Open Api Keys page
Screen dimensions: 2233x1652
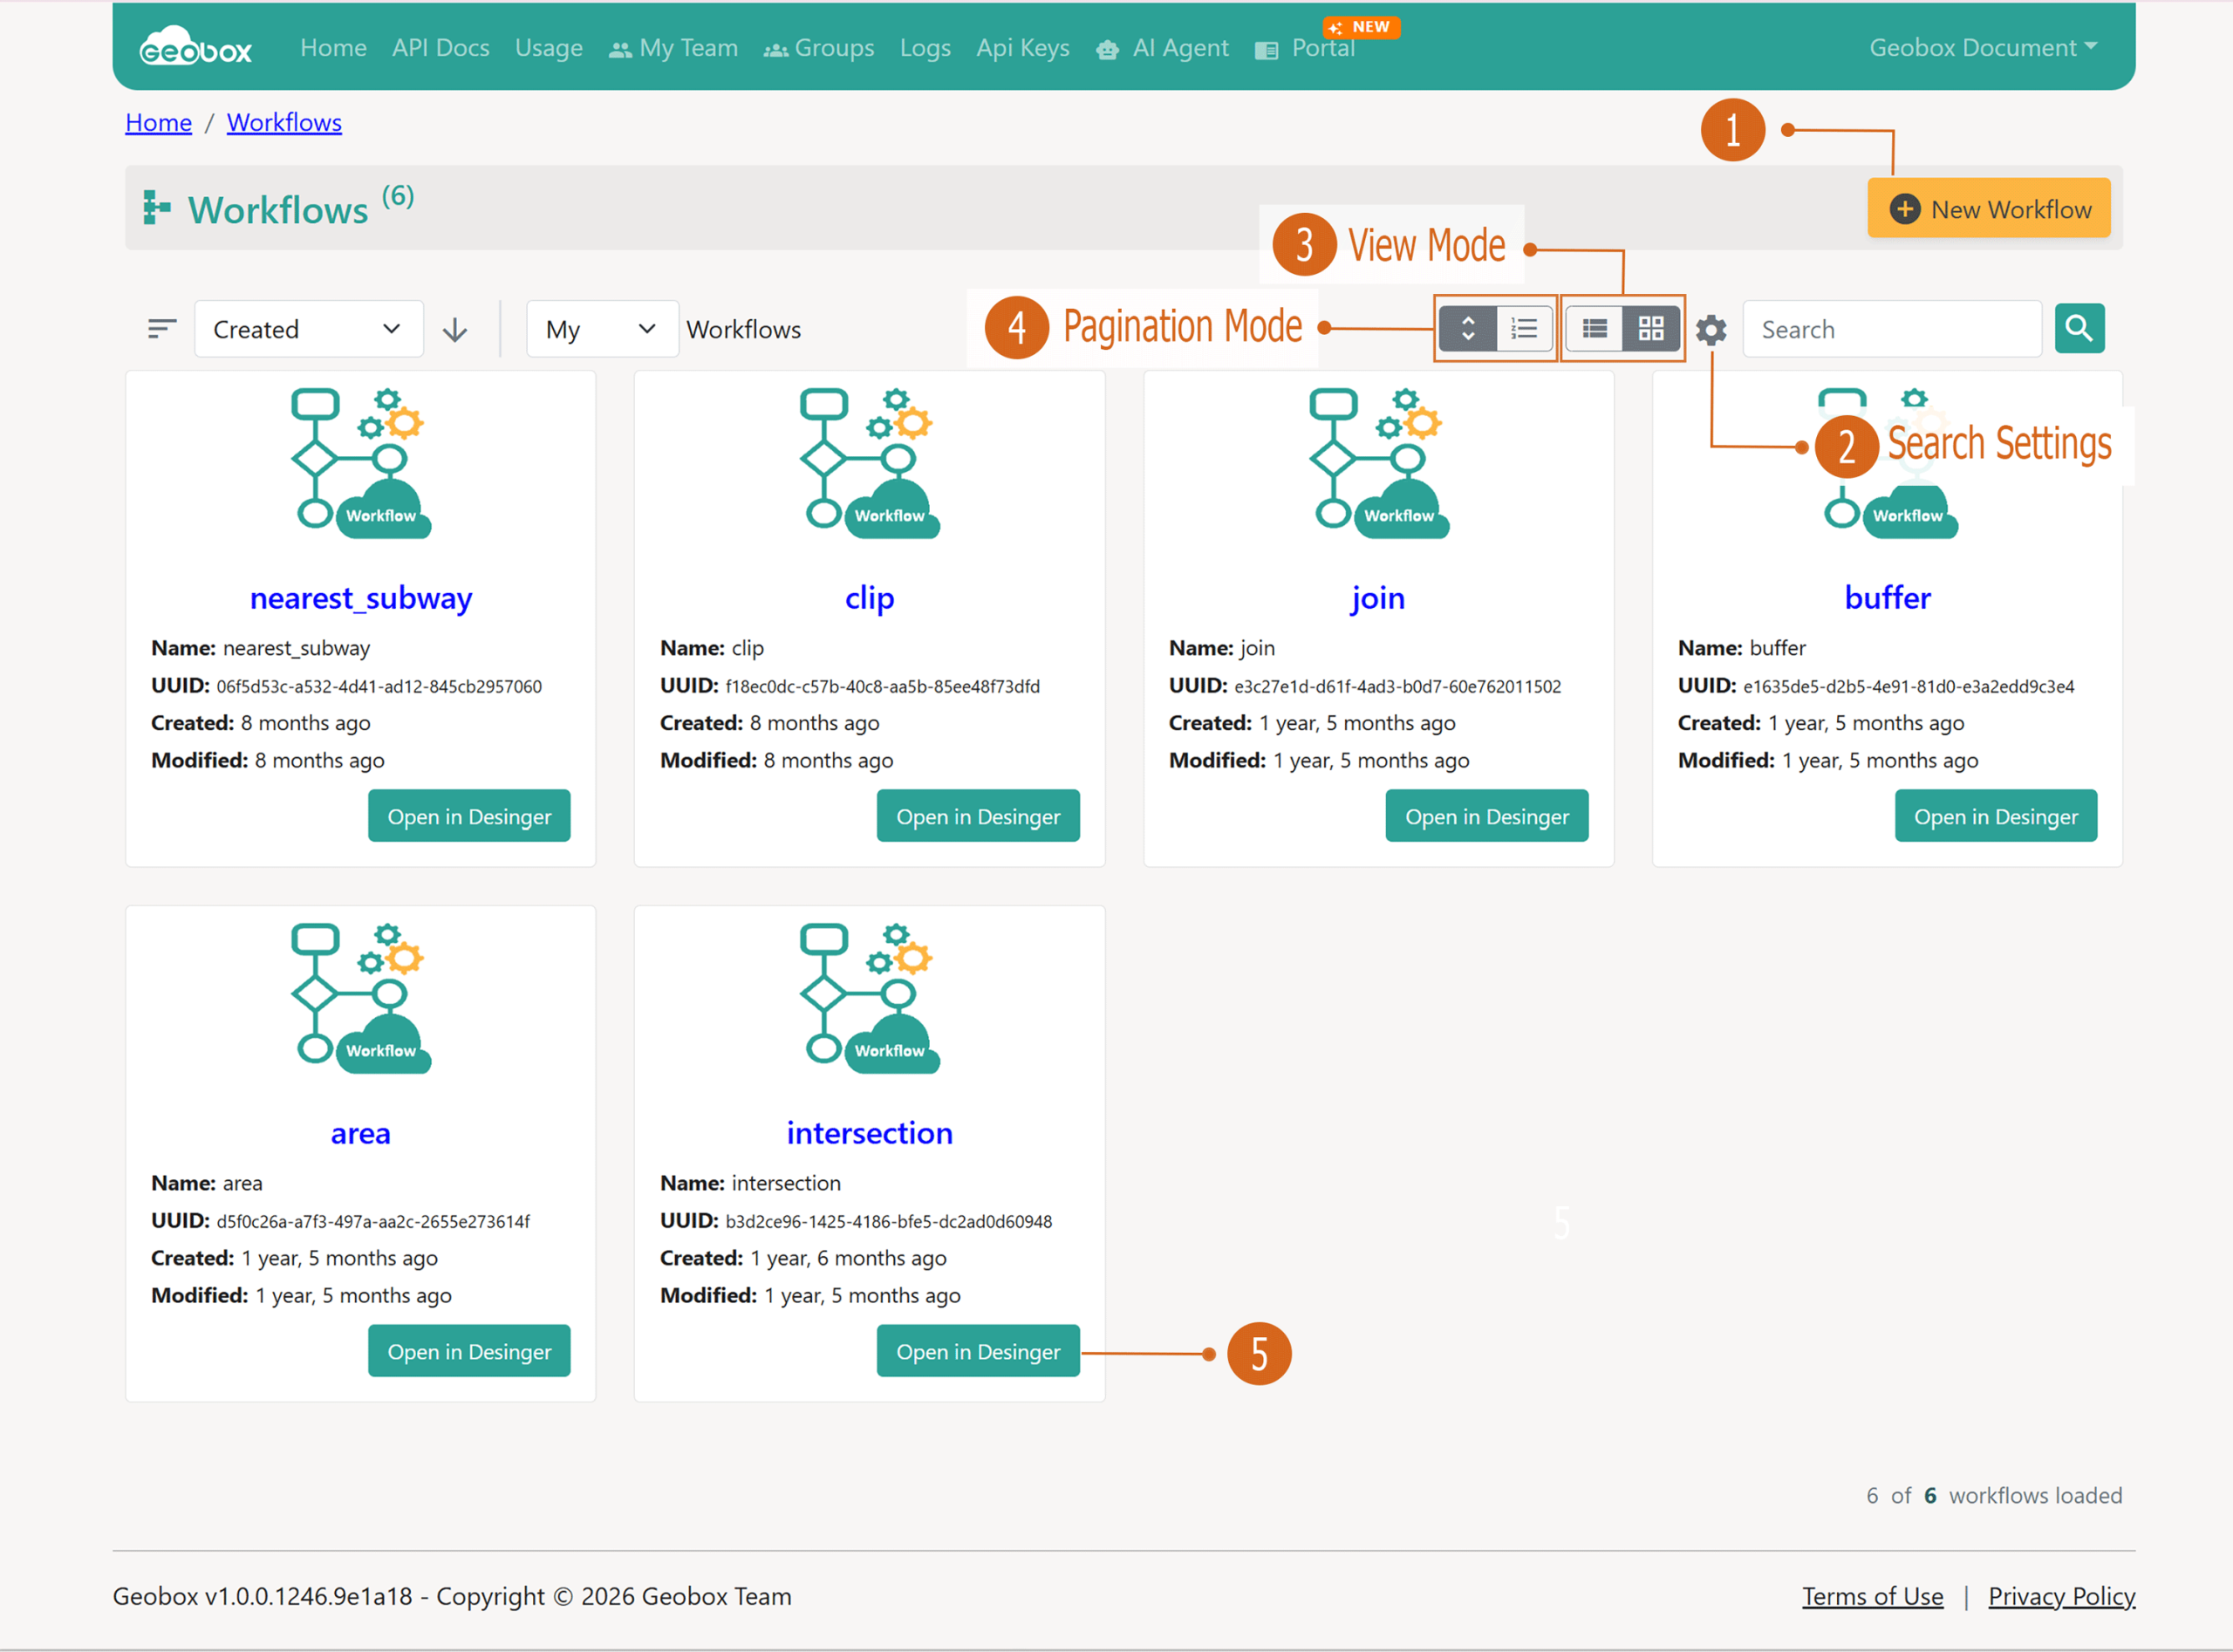coord(1022,48)
